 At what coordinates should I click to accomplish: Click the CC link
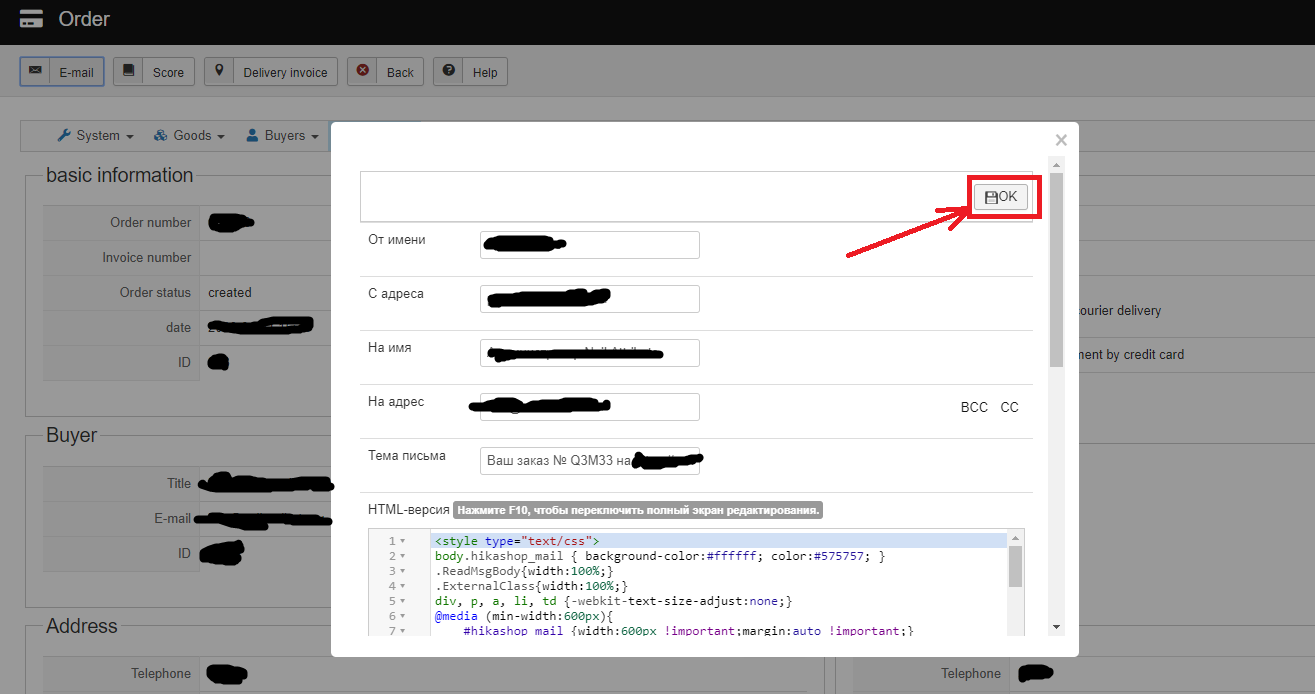point(1009,407)
